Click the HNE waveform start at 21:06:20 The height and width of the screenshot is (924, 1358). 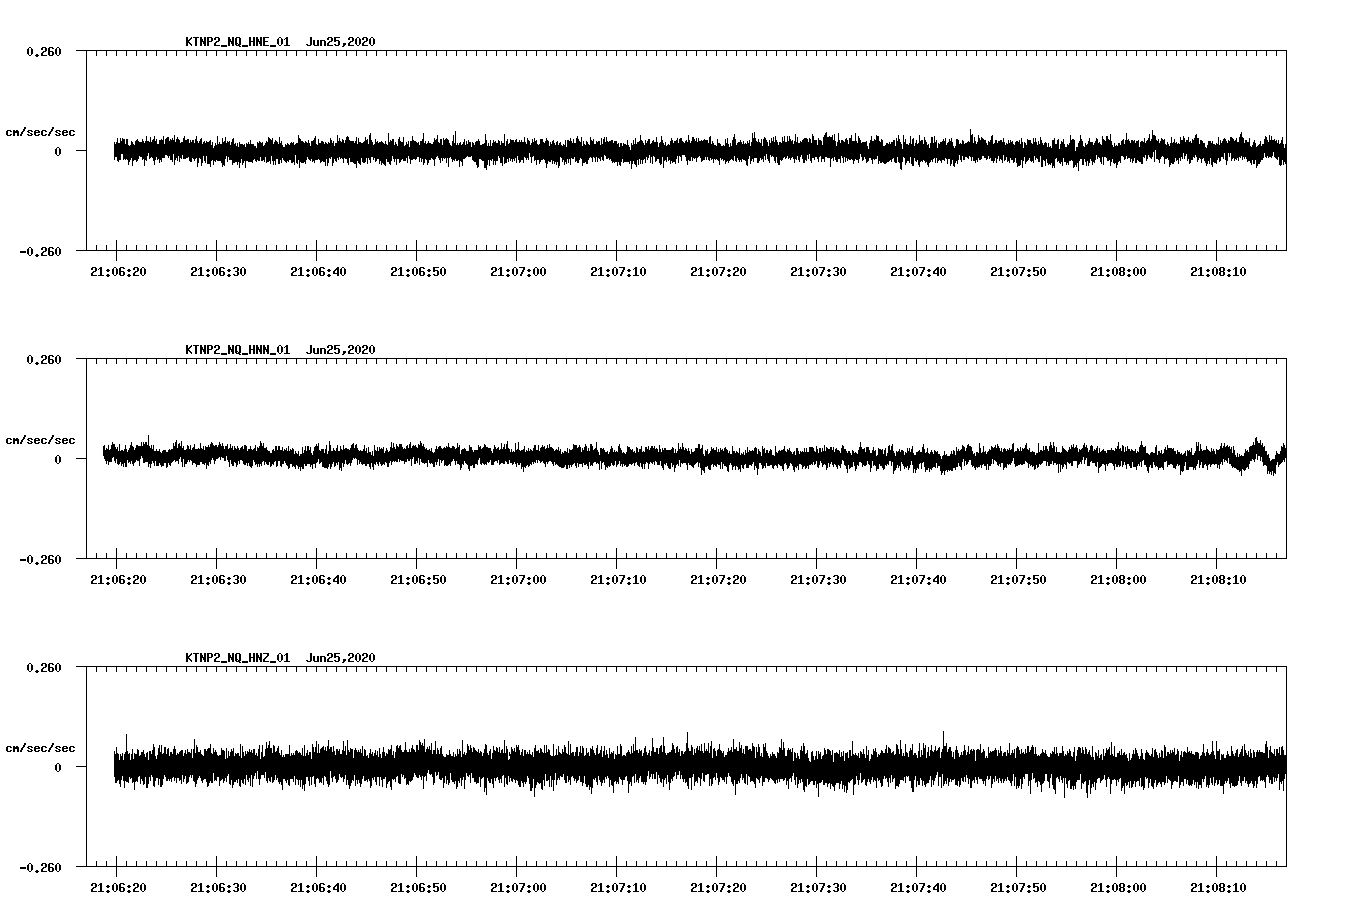[x=116, y=151]
